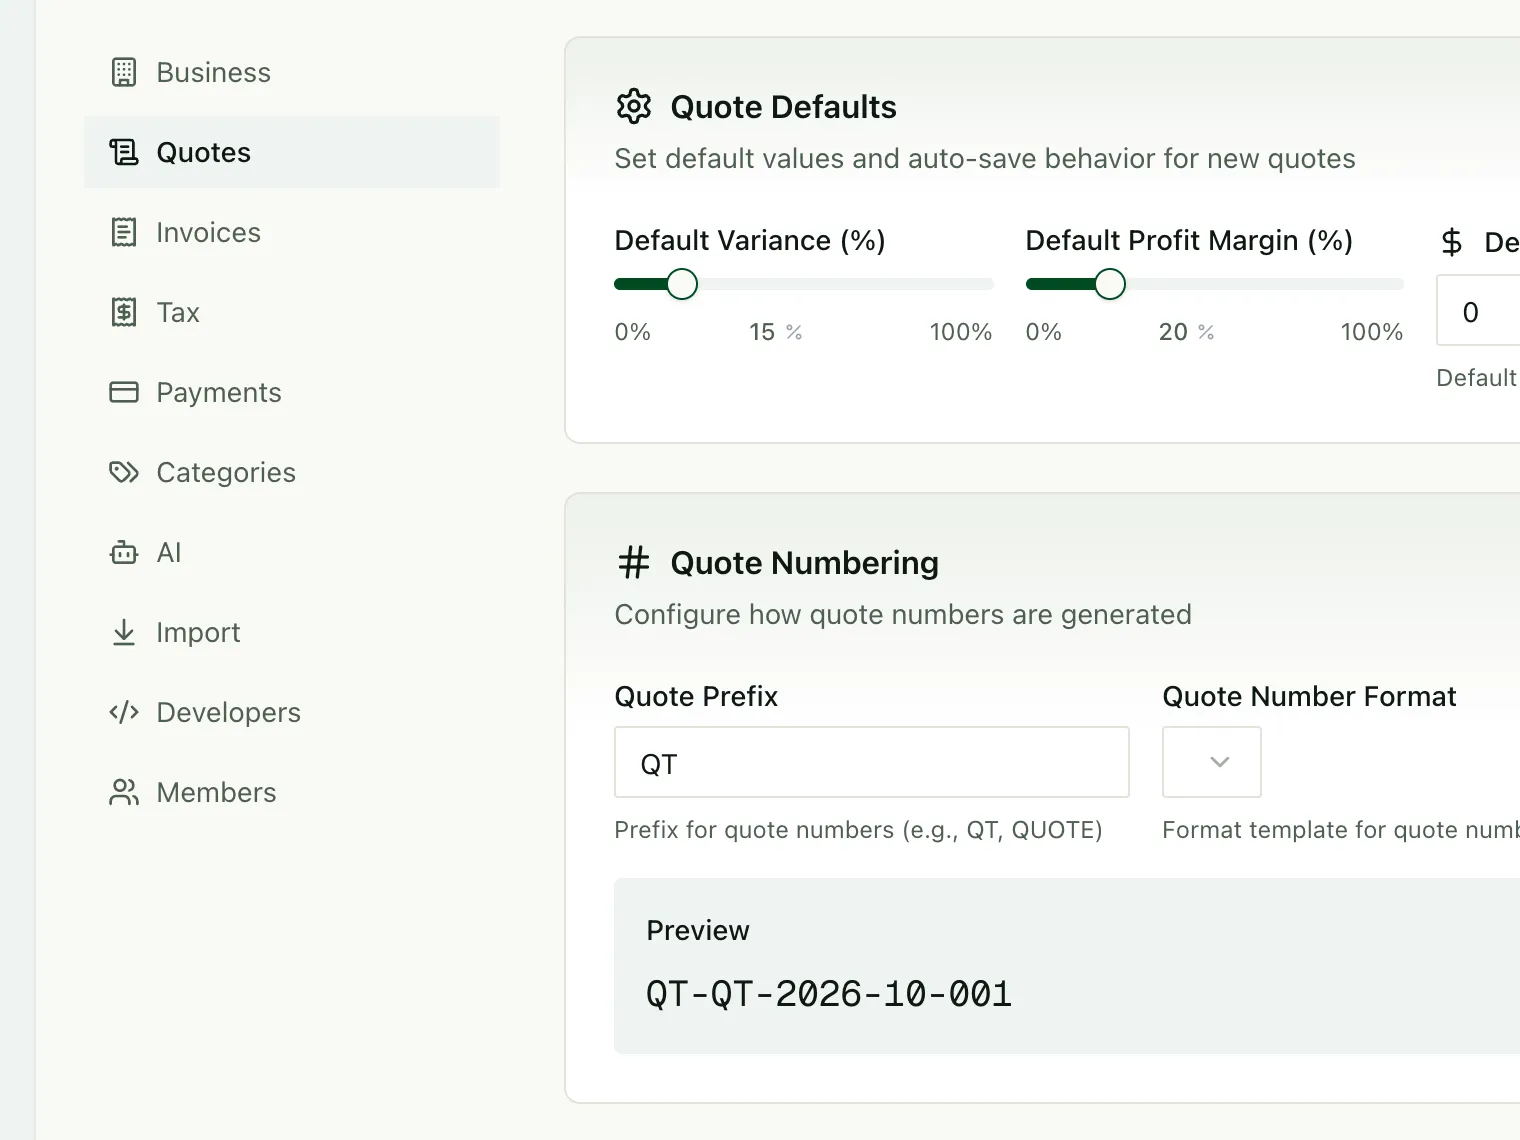Click the Default Profit Margin (%) label
Screen dimensions: 1520x1140
1189,241
